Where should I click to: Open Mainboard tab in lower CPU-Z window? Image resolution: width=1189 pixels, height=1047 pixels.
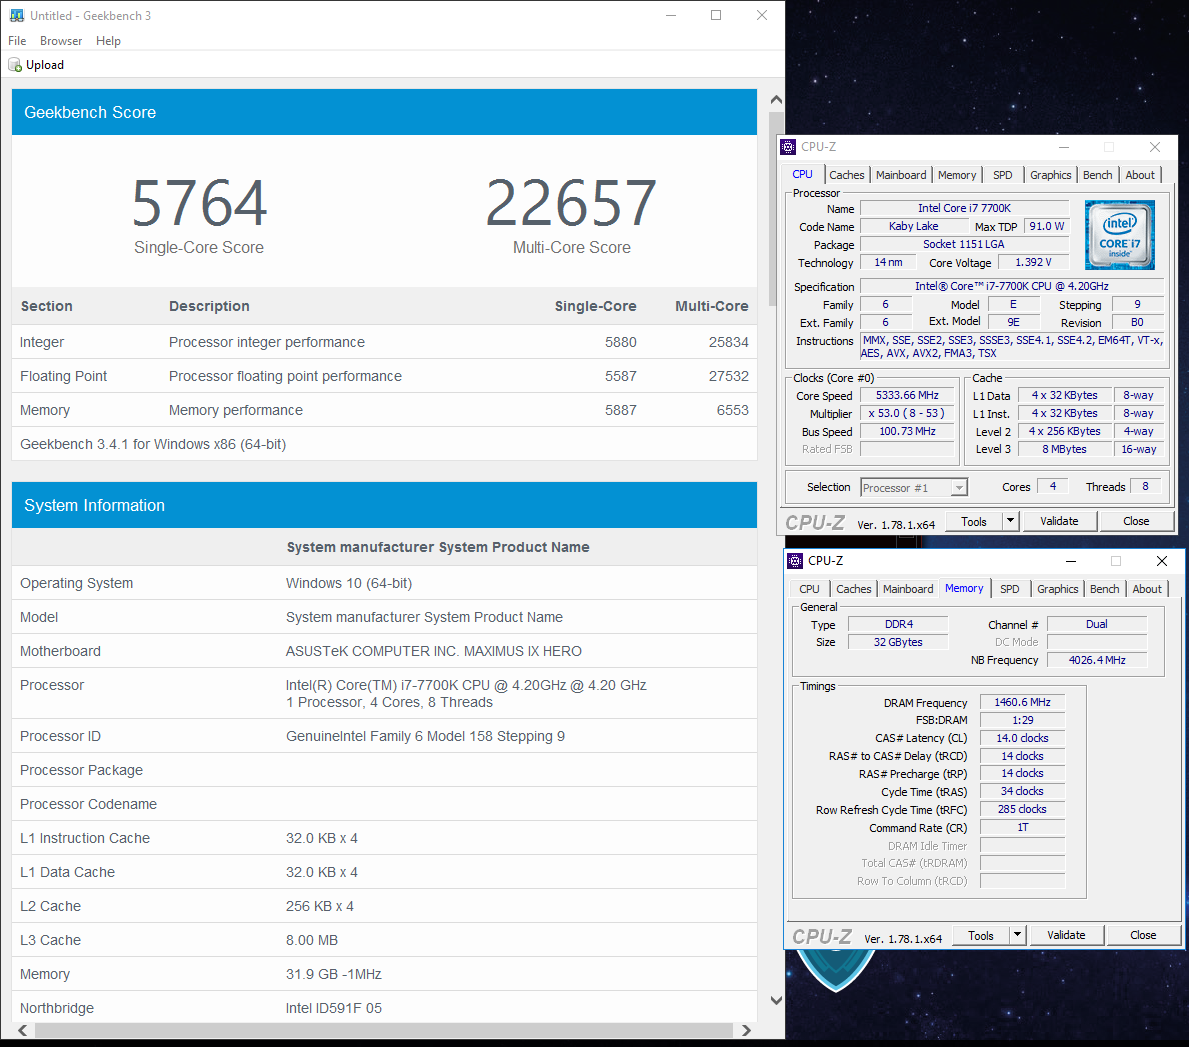point(908,589)
